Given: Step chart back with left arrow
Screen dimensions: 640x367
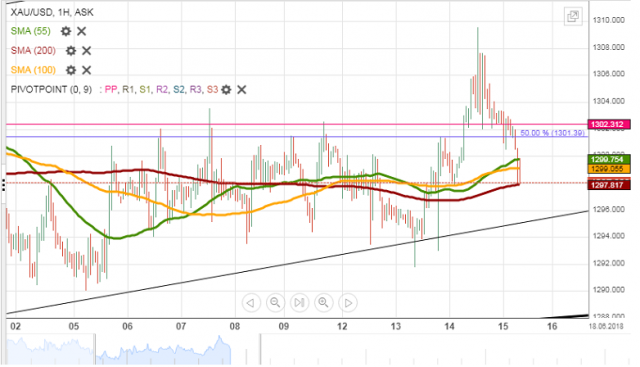Looking at the screenshot, I should [251, 303].
